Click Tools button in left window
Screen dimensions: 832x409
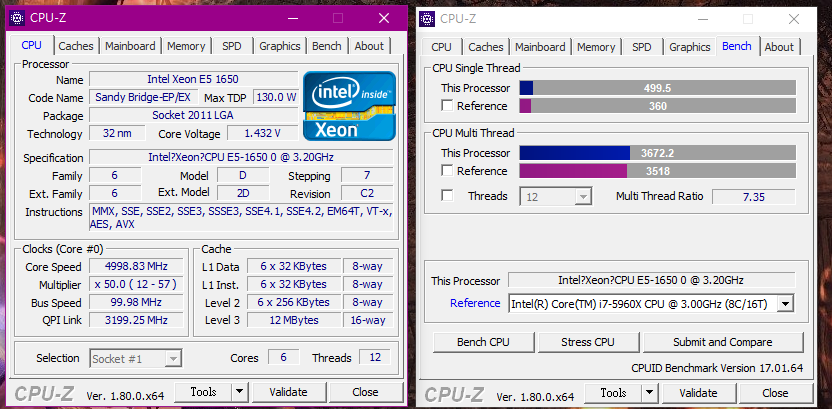click(x=203, y=392)
